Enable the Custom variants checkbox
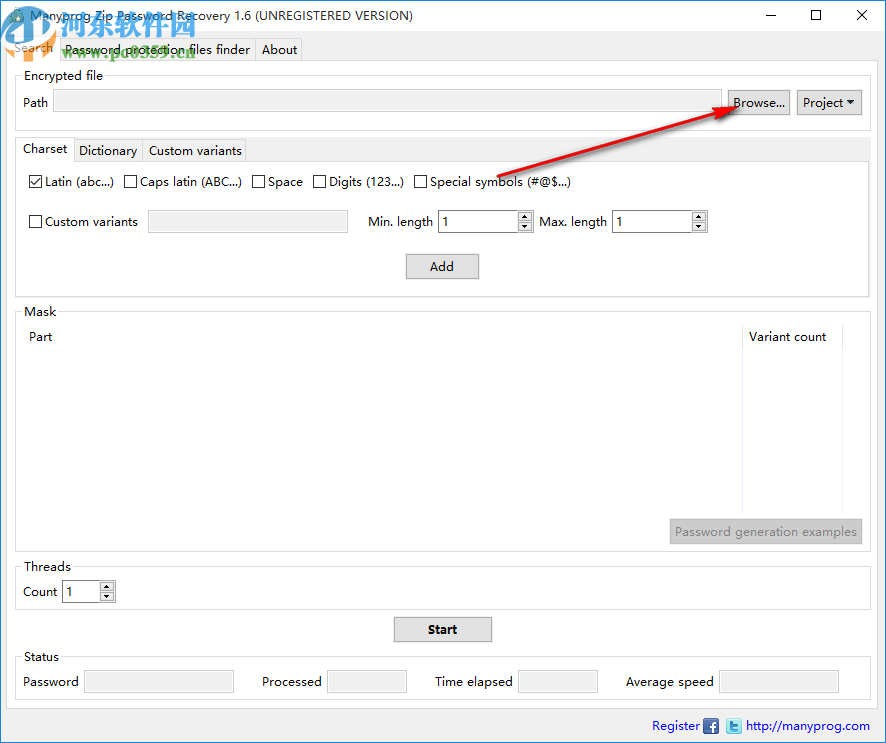 [x=35, y=221]
